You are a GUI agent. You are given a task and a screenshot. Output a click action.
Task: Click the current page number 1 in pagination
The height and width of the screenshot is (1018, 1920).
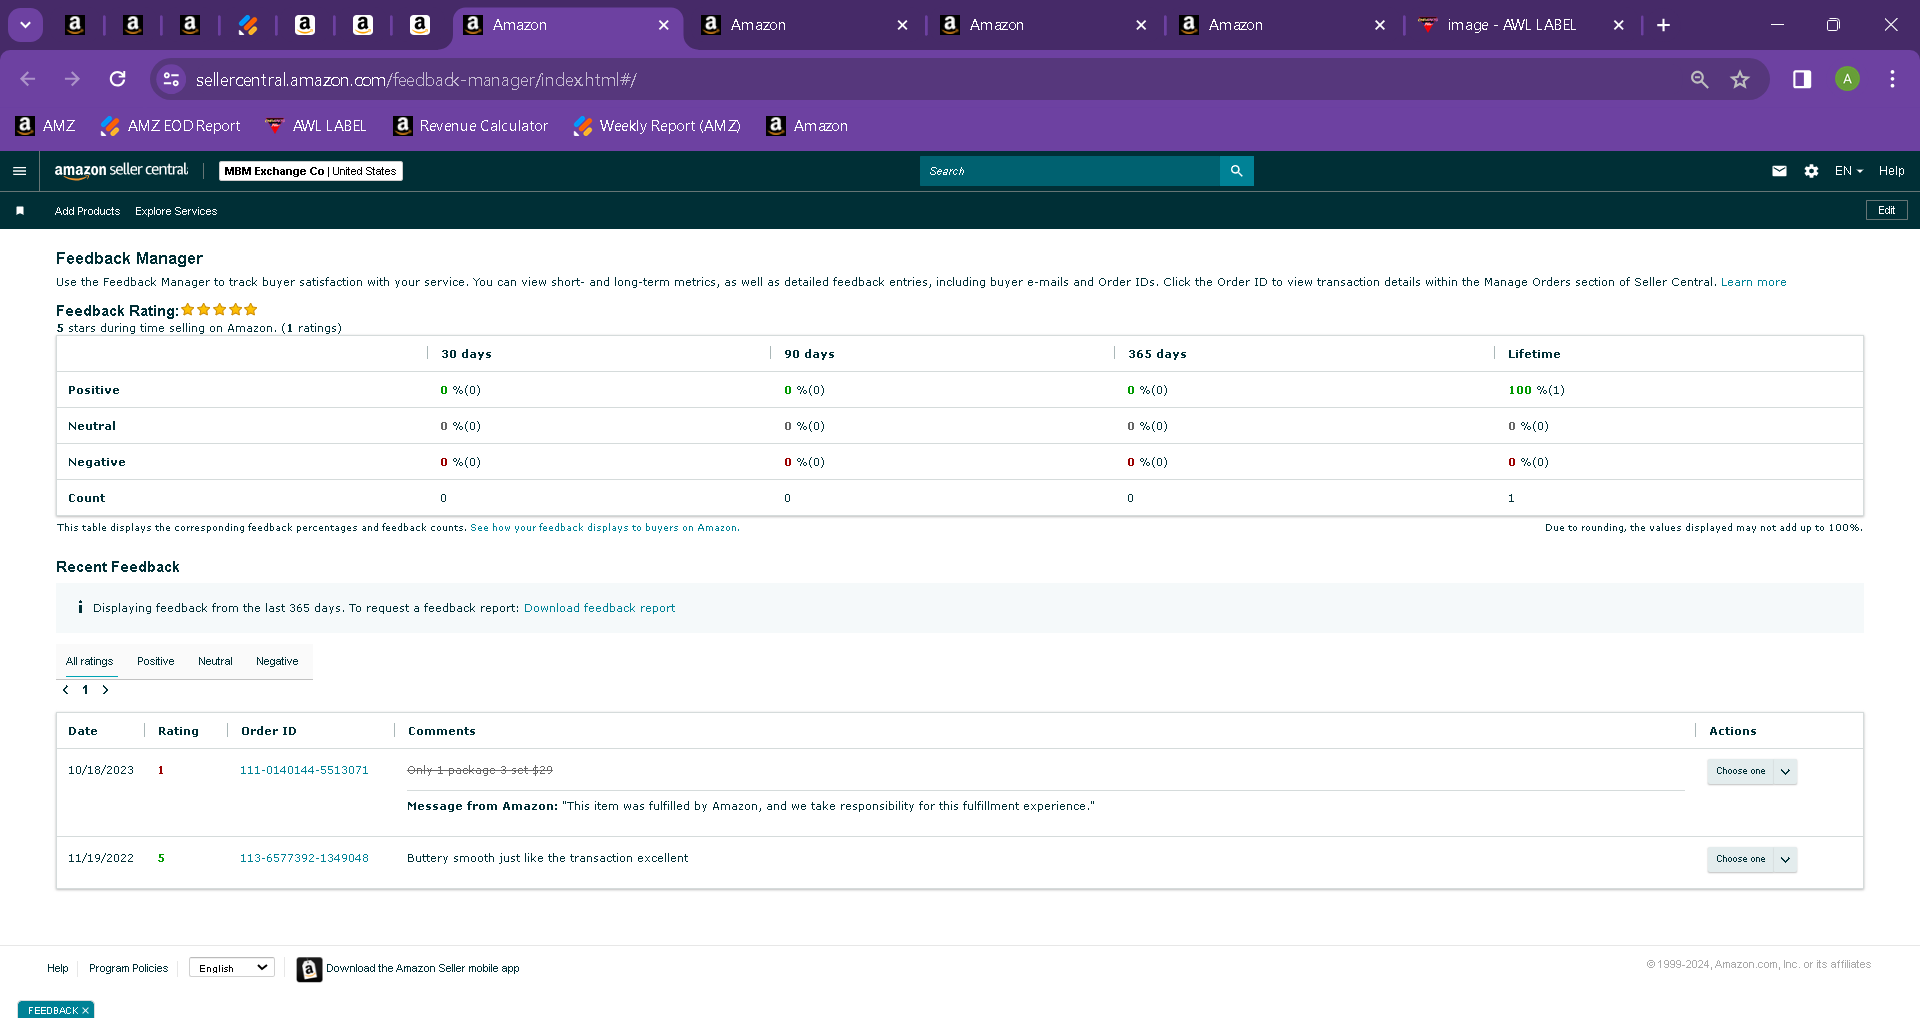coord(86,690)
